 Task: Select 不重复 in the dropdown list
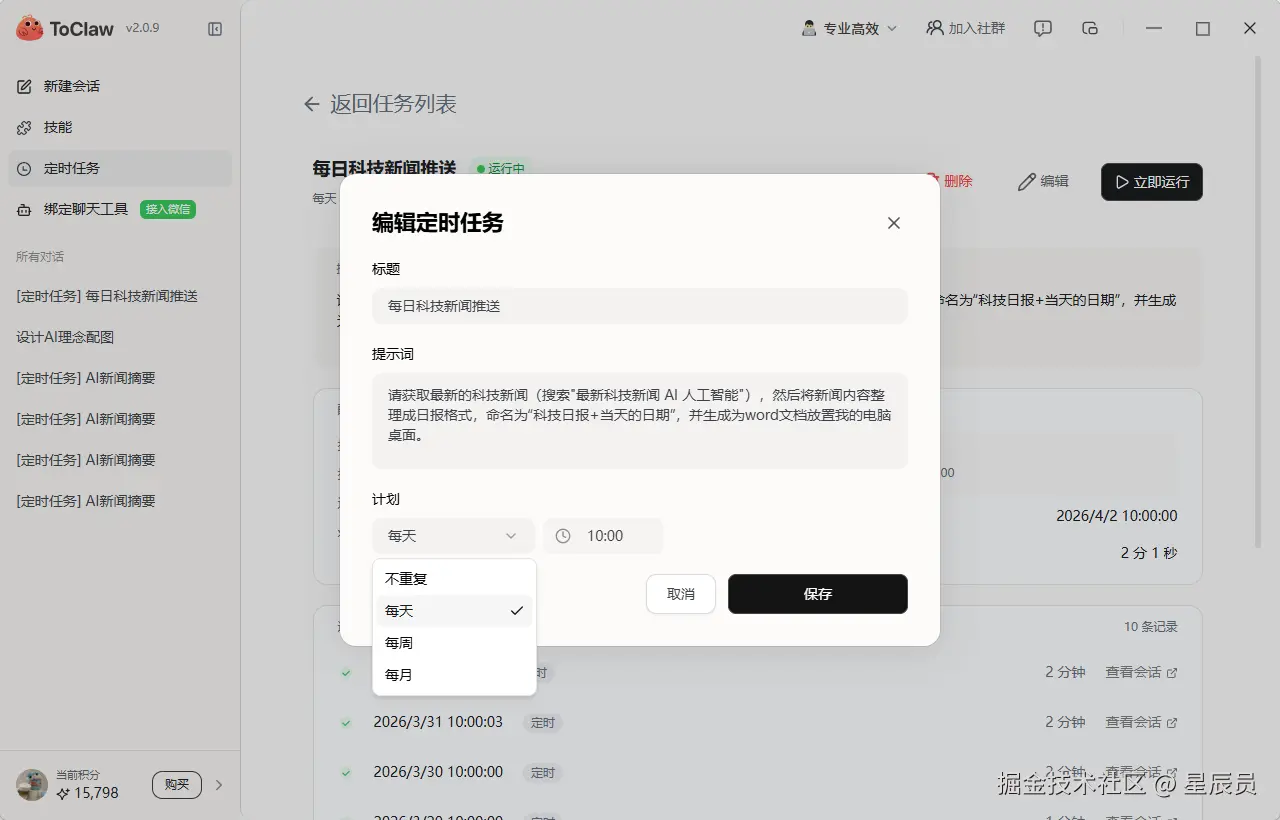[454, 579]
